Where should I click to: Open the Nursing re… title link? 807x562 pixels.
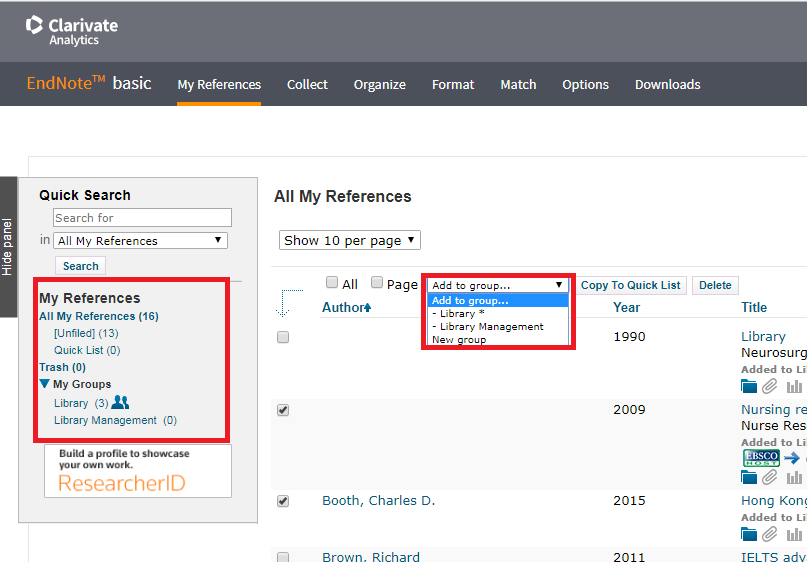[774, 409]
